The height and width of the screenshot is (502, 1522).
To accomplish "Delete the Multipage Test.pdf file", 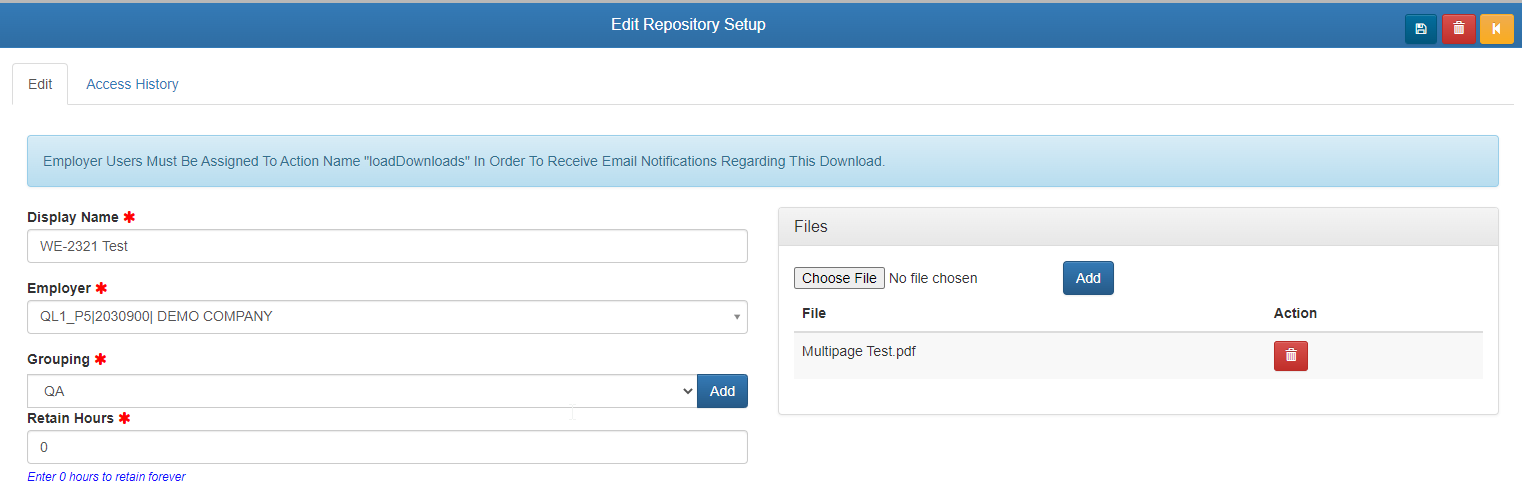I will pyautogui.click(x=1290, y=355).
